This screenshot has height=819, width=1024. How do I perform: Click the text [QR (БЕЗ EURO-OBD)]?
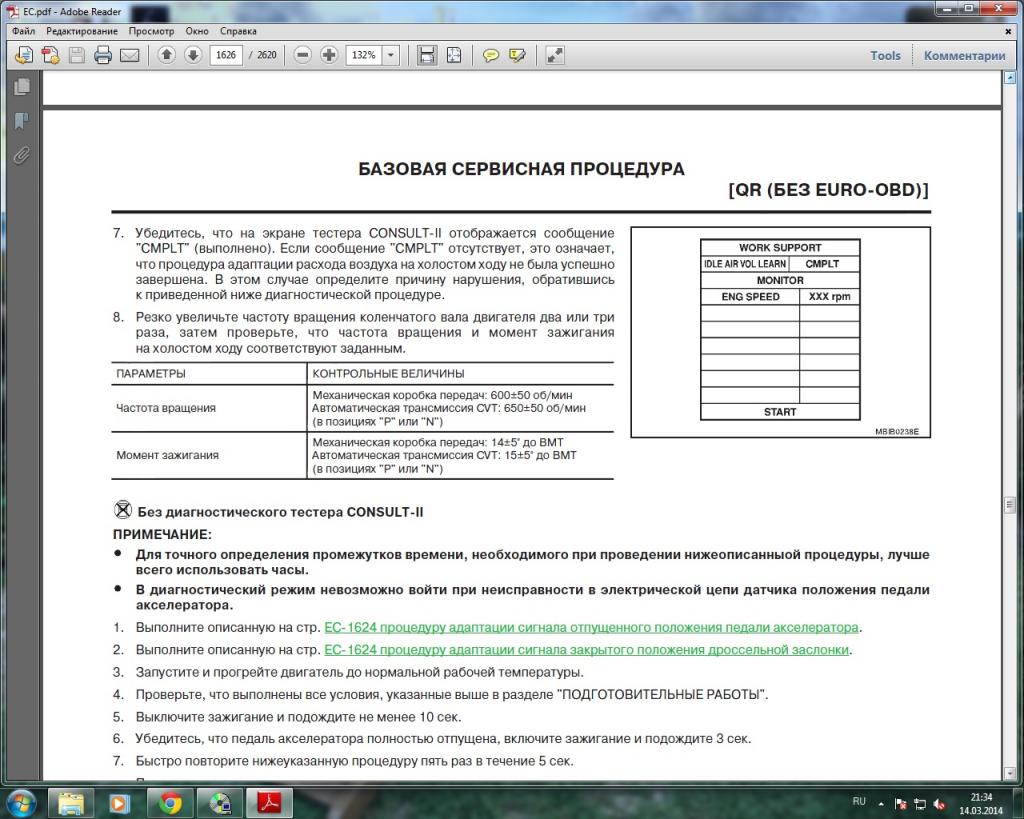pos(828,190)
